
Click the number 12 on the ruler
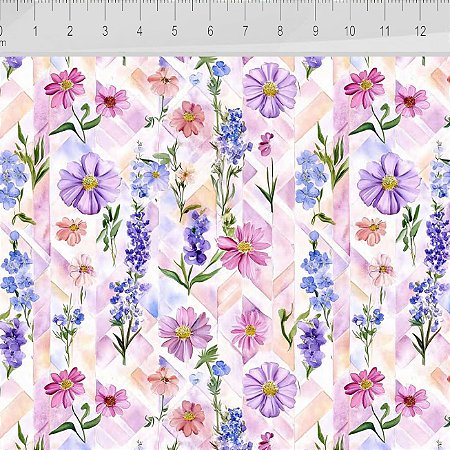(x=420, y=31)
